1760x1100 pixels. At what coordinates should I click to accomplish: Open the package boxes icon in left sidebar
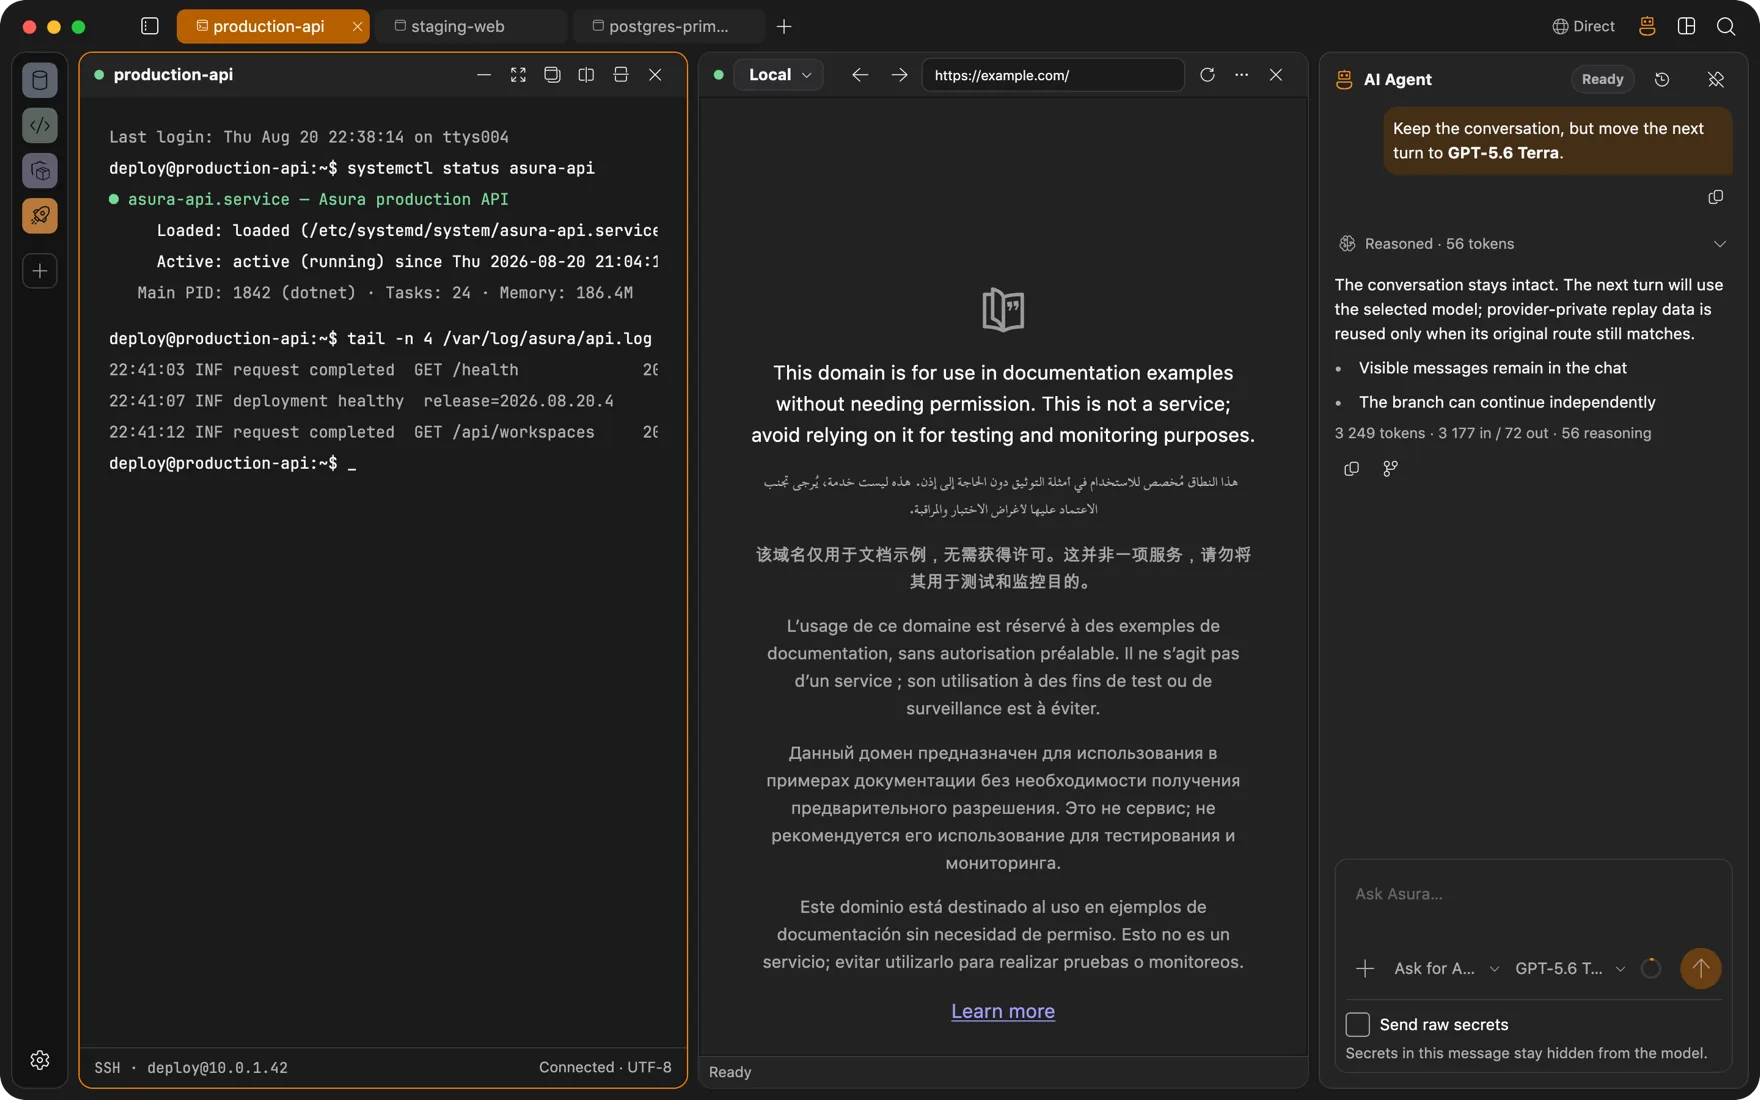click(x=40, y=171)
